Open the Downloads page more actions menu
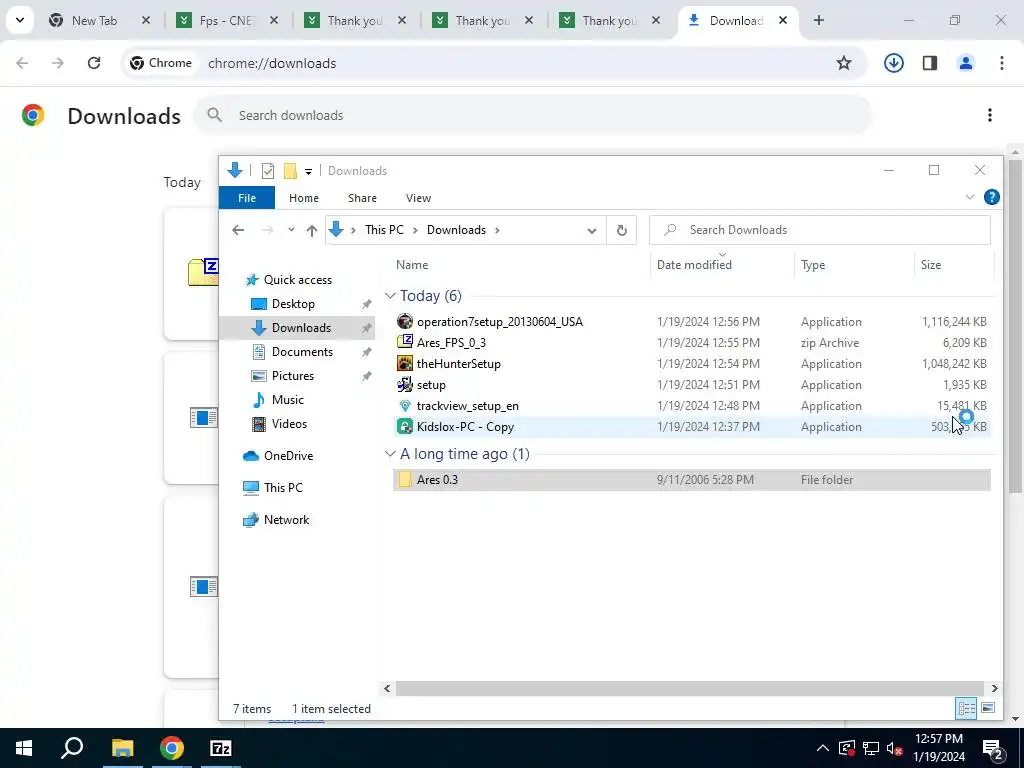This screenshot has width=1024, height=768. click(x=989, y=115)
